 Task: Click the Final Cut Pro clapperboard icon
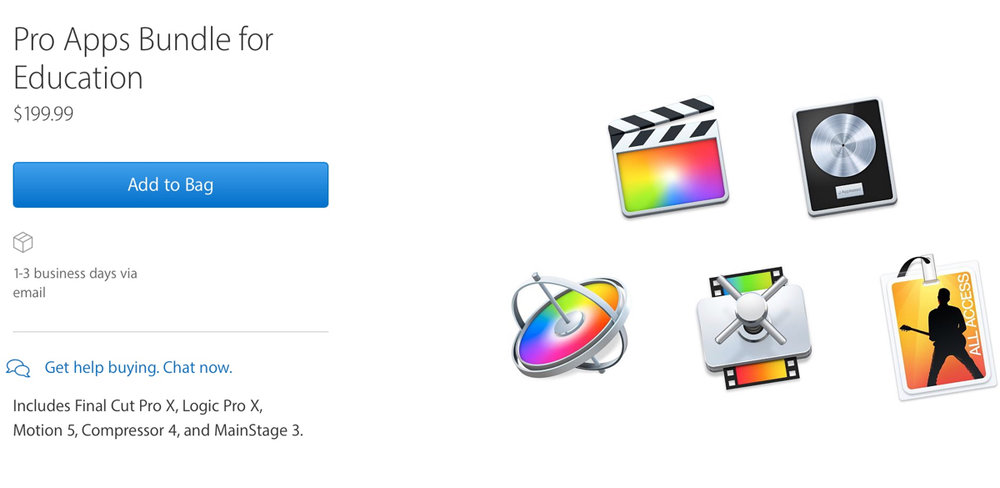click(668, 156)
